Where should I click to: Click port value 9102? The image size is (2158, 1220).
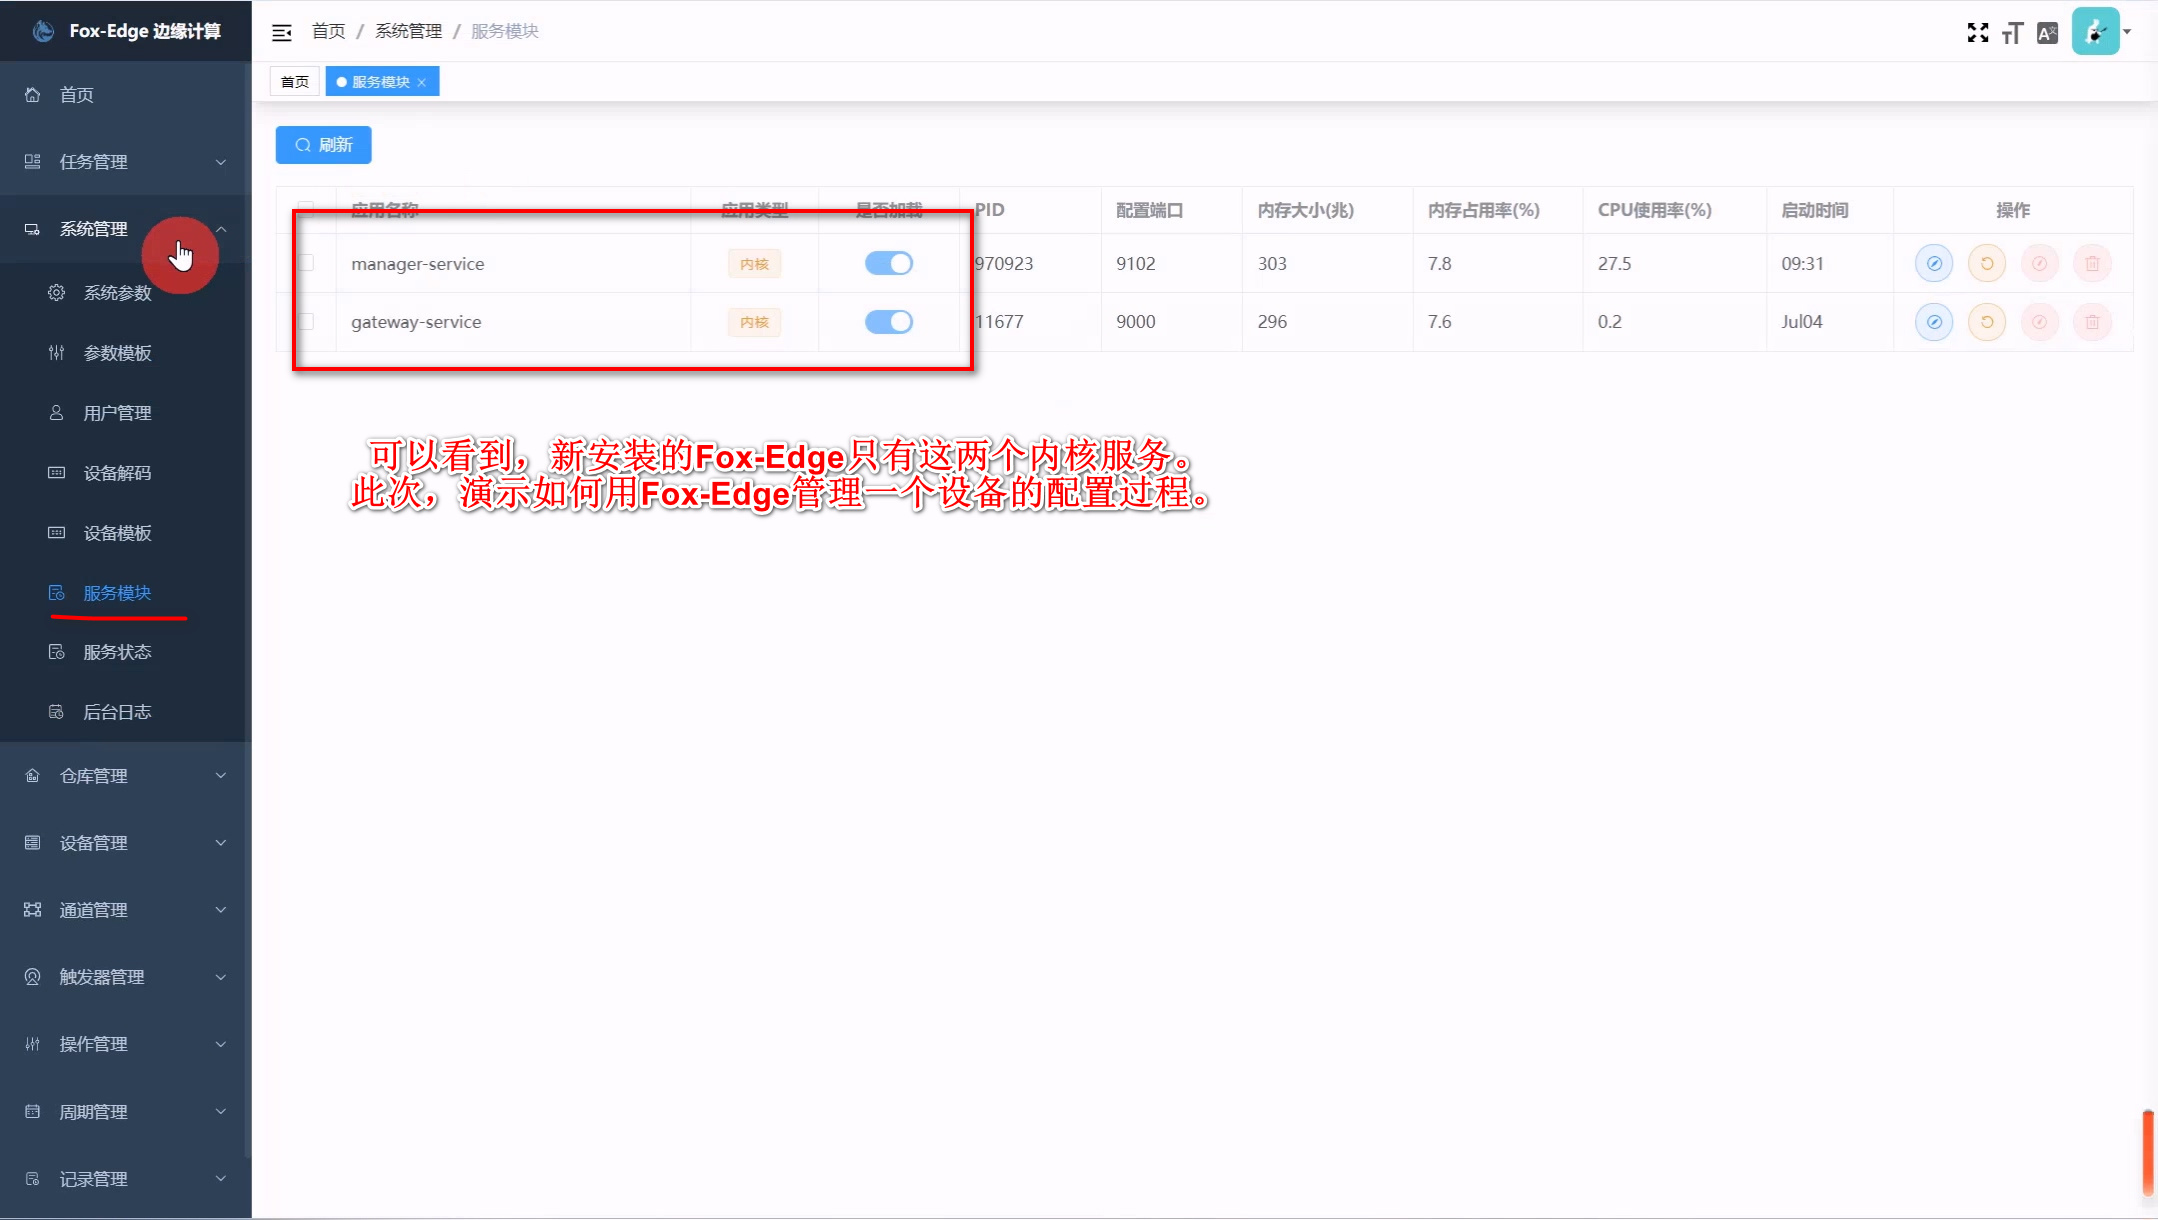tap(1136, 264)
